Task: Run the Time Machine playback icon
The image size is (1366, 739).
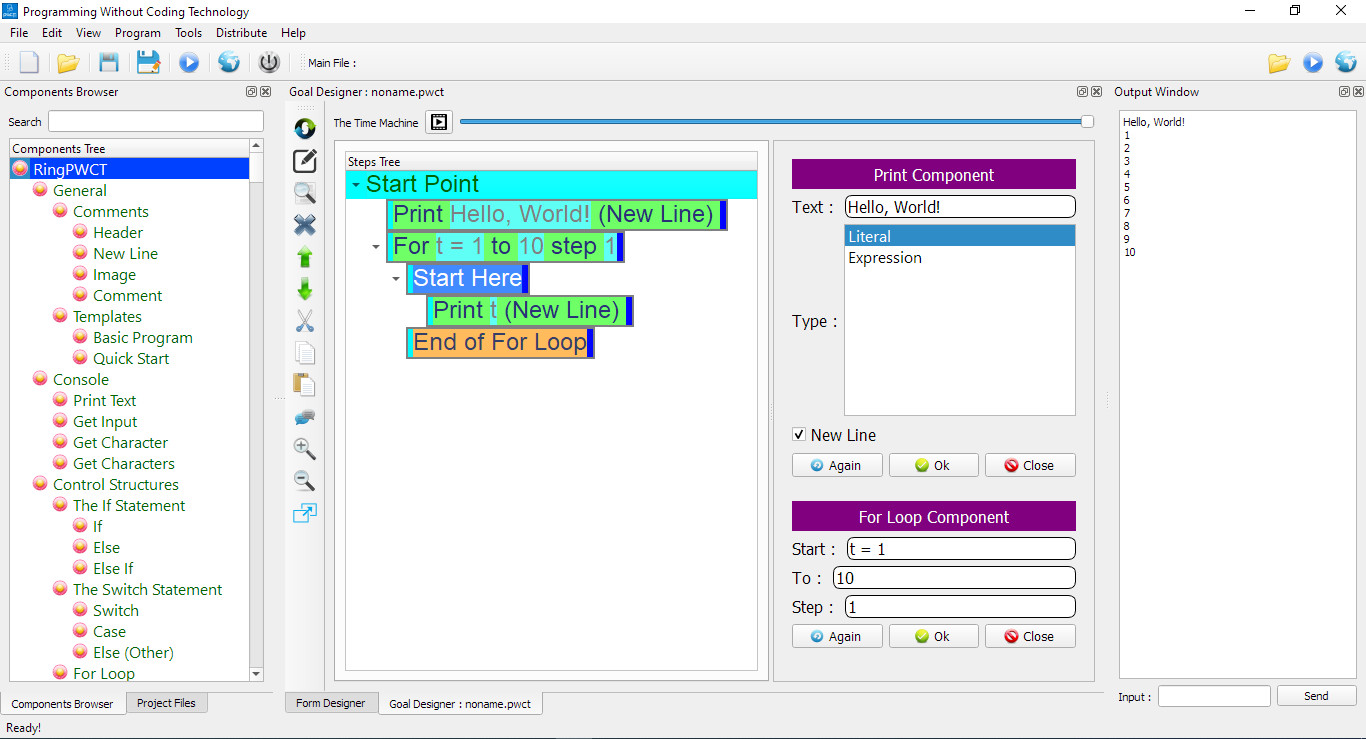Action: coord(438,122)
